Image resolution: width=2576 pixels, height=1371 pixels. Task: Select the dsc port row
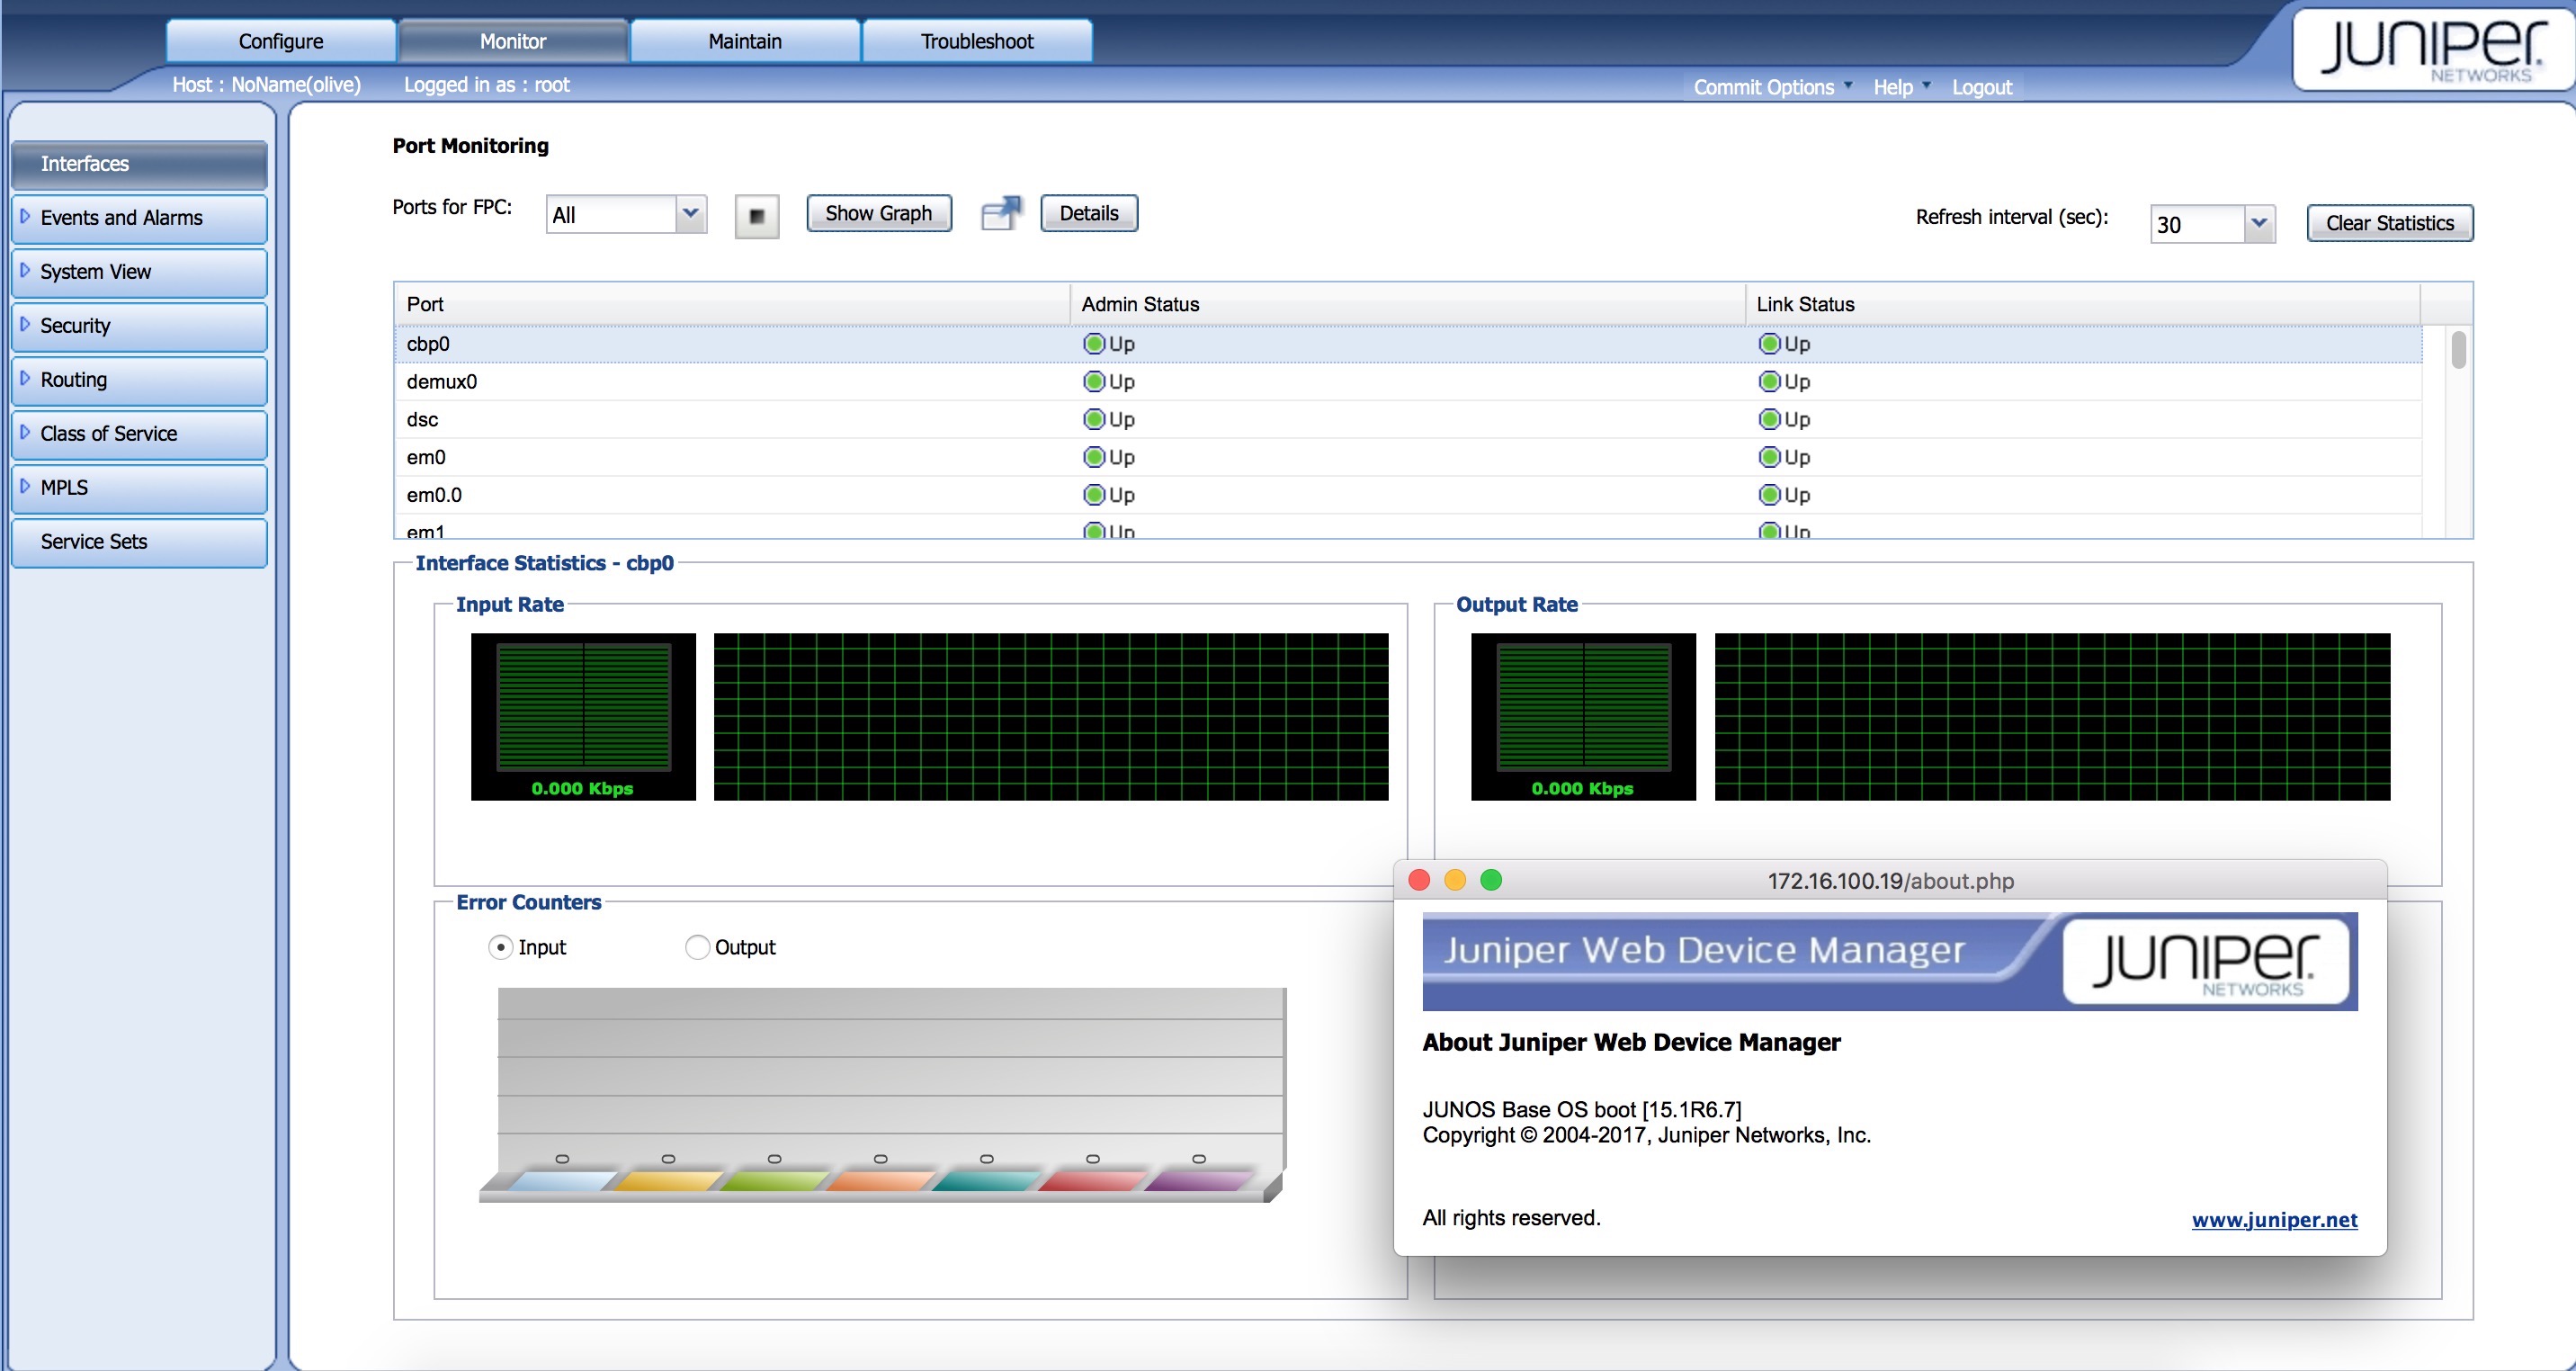1408,420
